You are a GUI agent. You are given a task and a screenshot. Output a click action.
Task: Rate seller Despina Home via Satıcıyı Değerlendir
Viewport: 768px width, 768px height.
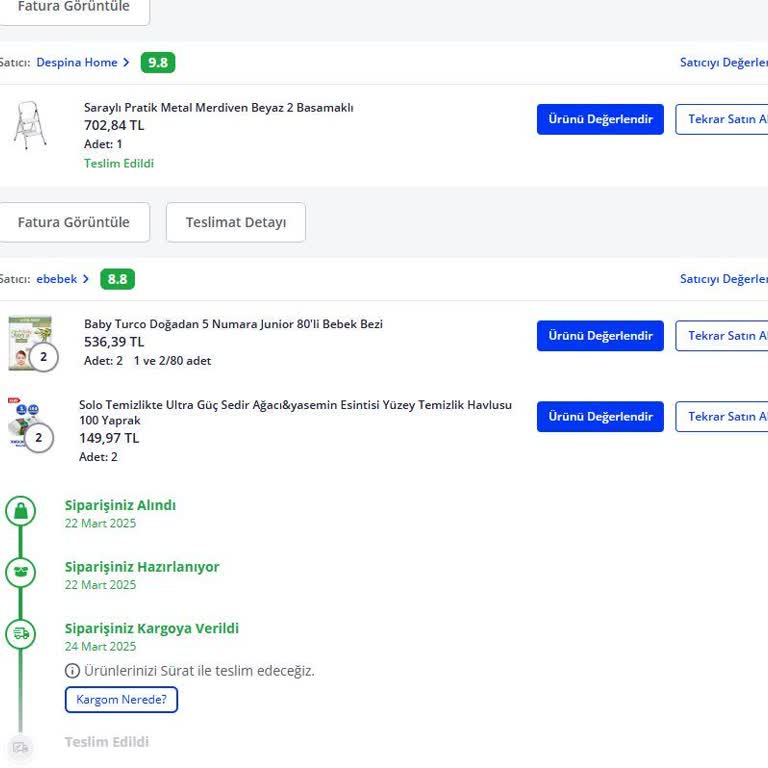pos(723,63)
